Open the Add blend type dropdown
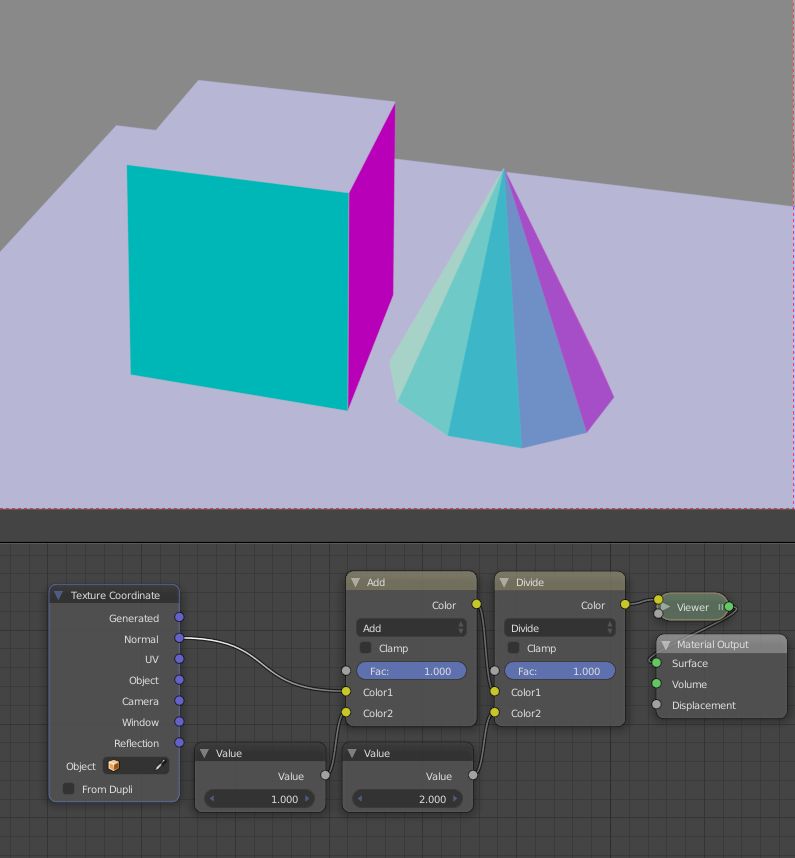The image size is (795, 858). pyautogui.click(x=411, y=628)
